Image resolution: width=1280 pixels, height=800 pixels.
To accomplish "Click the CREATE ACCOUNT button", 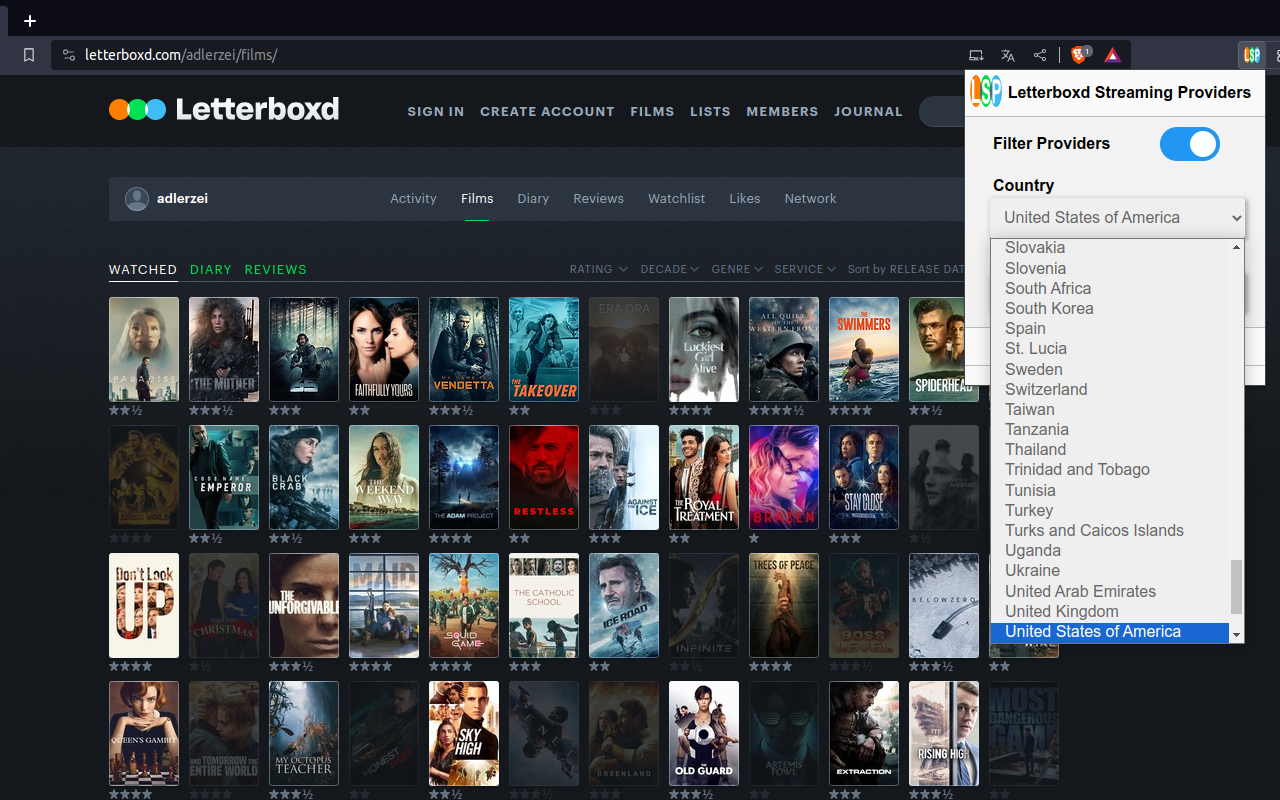I will pyautogui.click(x=547, y=111).
